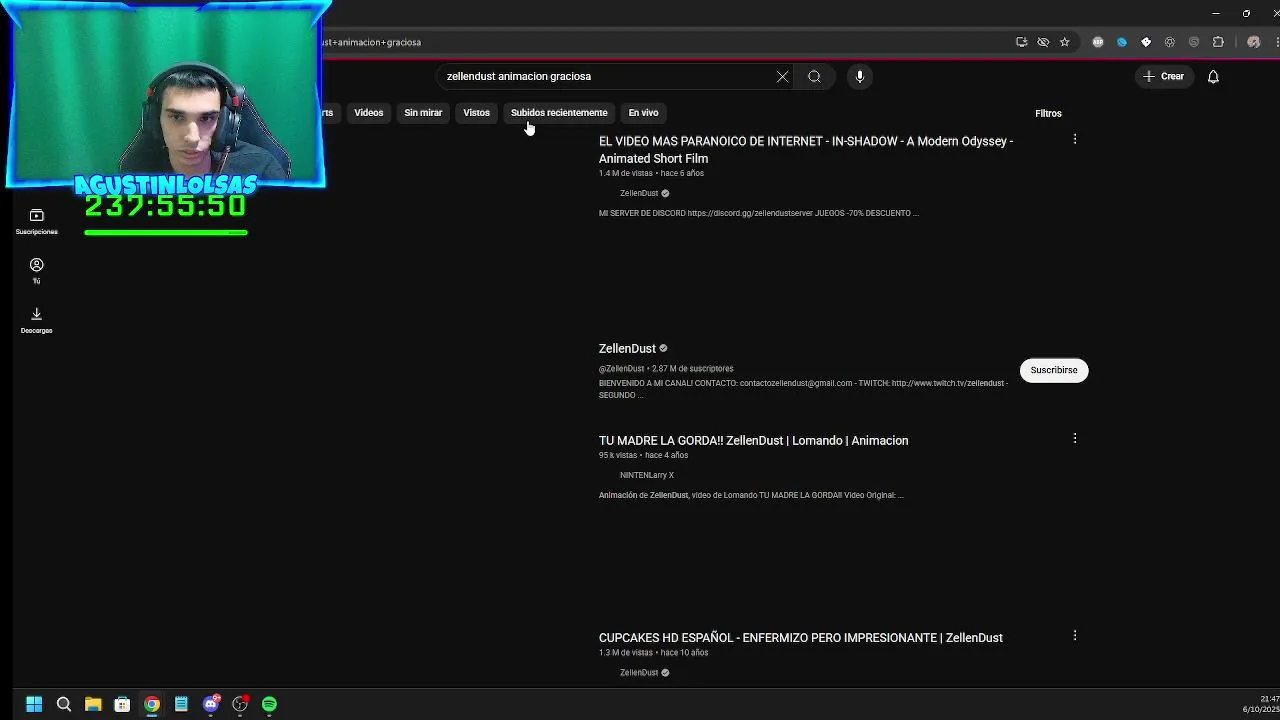Open Notepad from the taskbar

click(x=181, y=704)
